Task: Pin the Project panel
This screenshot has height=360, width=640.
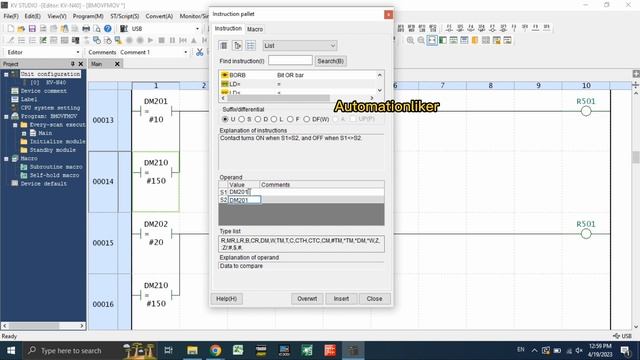Action: [73, 64]
